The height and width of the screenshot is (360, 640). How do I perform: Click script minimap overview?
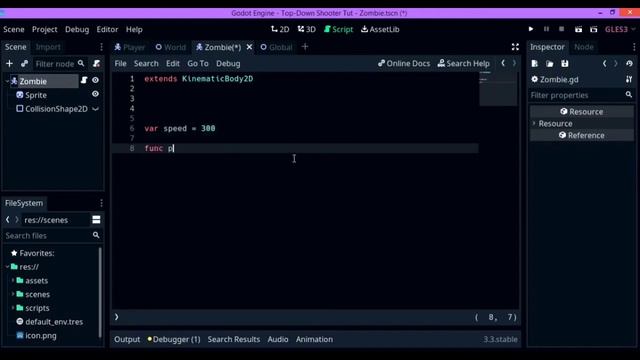click(498, 89)
